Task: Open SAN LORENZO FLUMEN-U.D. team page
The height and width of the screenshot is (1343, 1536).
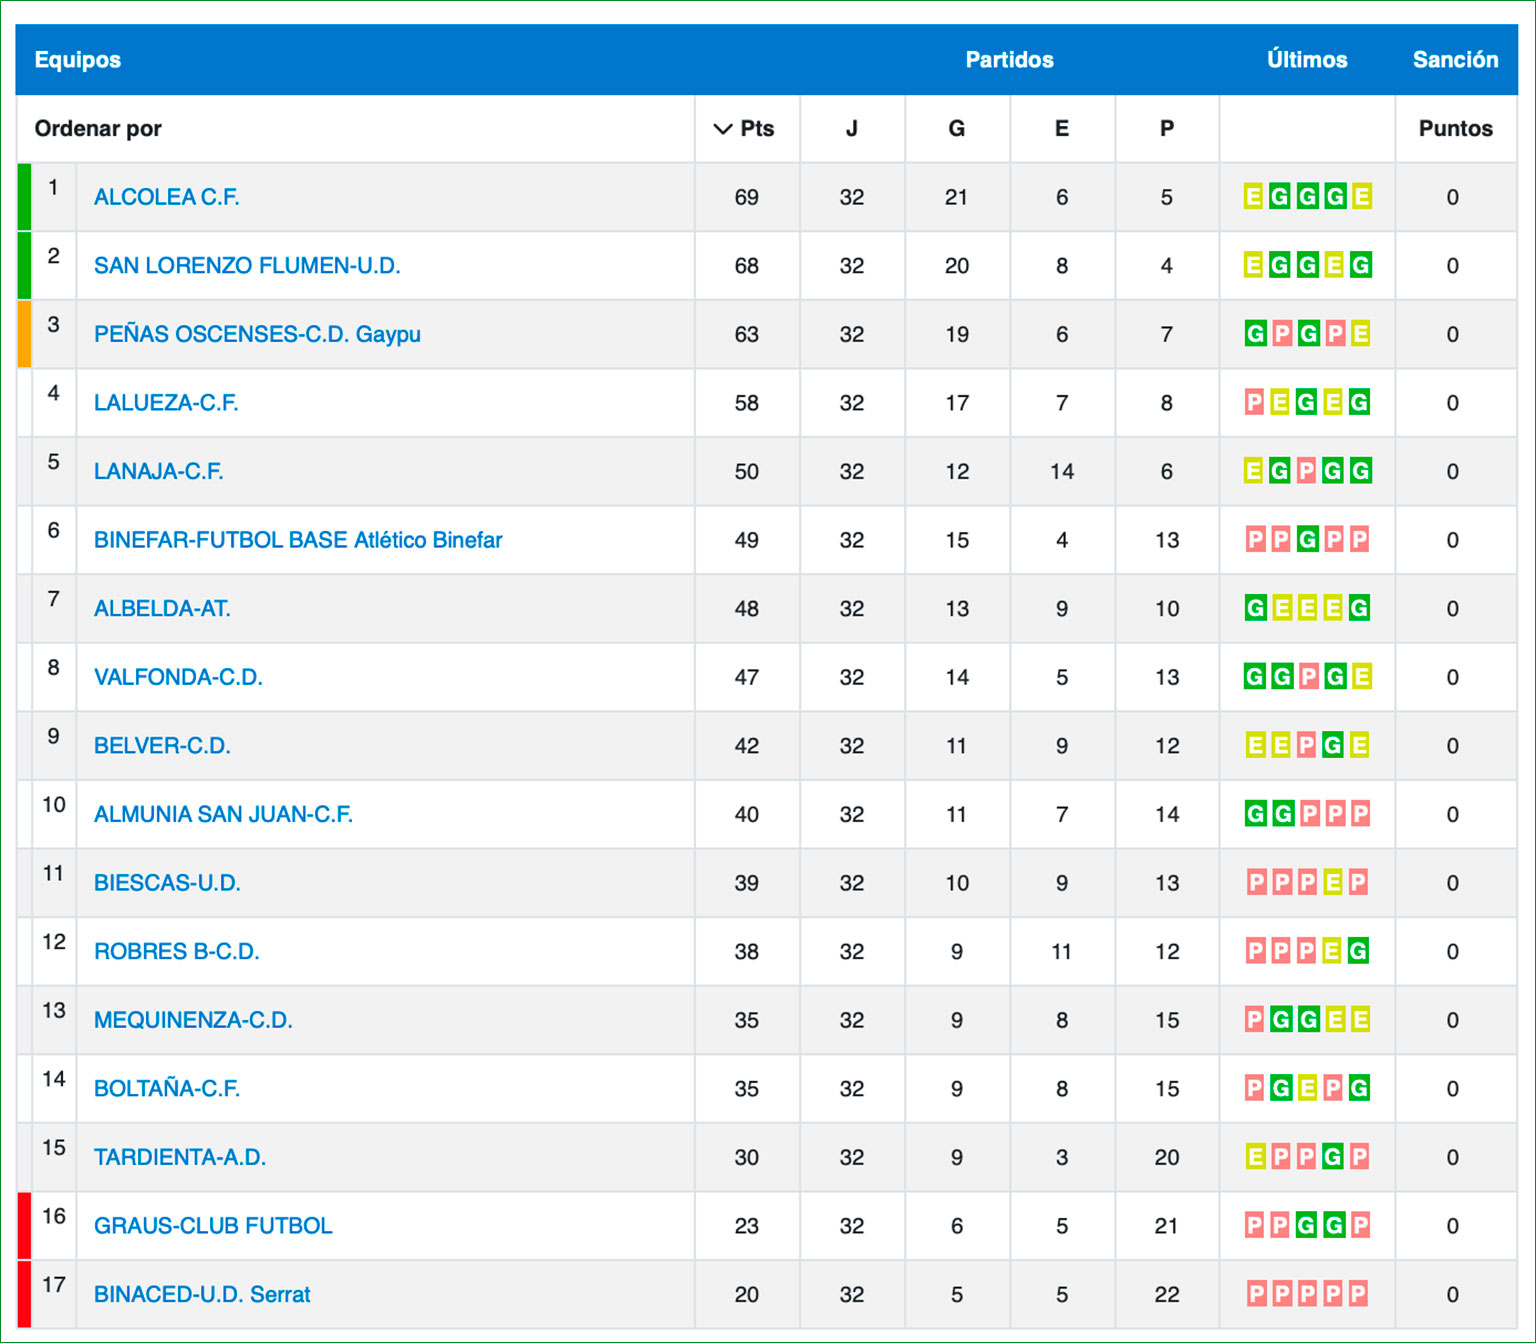Action: [x=246, y=266]
